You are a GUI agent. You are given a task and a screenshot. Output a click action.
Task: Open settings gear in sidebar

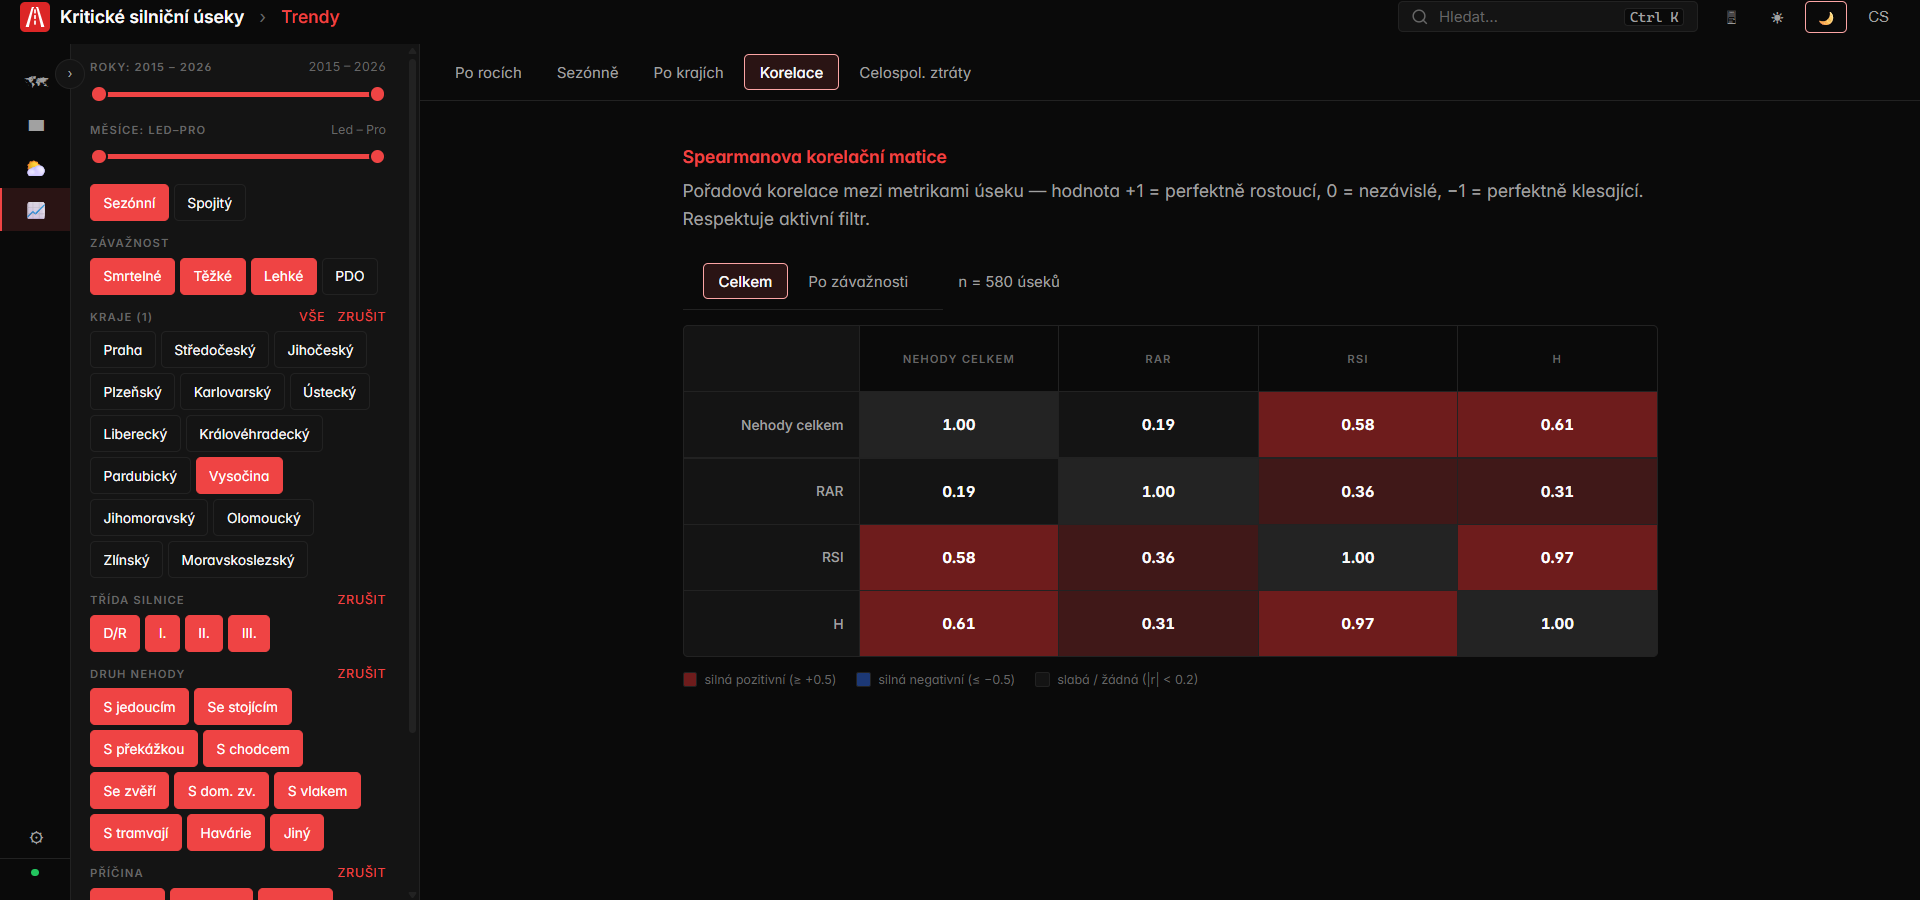pos(36,838)
